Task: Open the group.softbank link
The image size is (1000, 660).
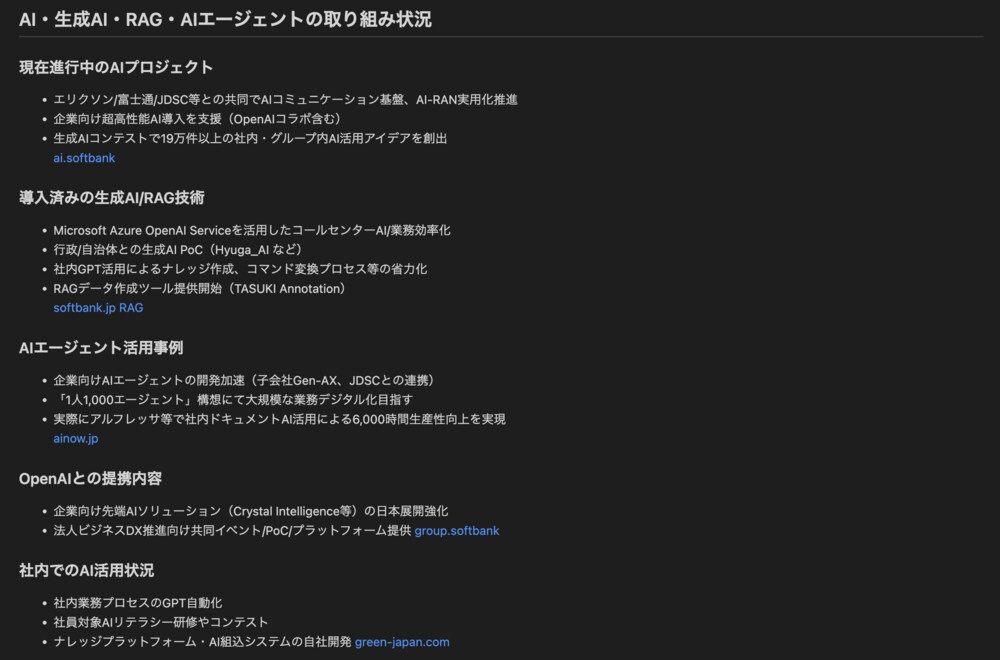Action: pyautogui.click(x=457, y=531)
